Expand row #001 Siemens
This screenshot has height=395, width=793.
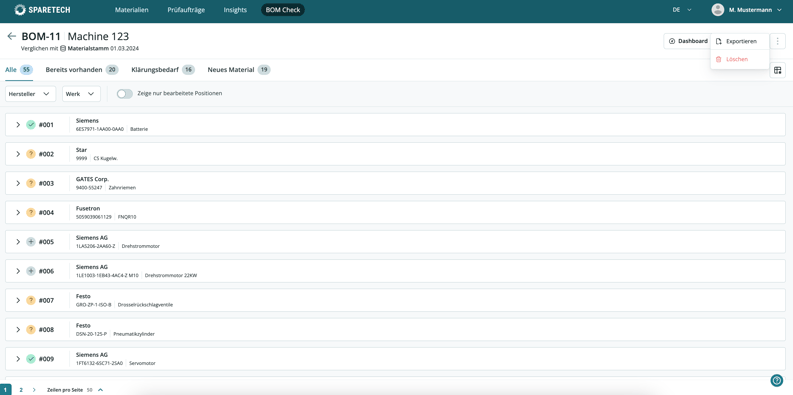tap(18, 124)
